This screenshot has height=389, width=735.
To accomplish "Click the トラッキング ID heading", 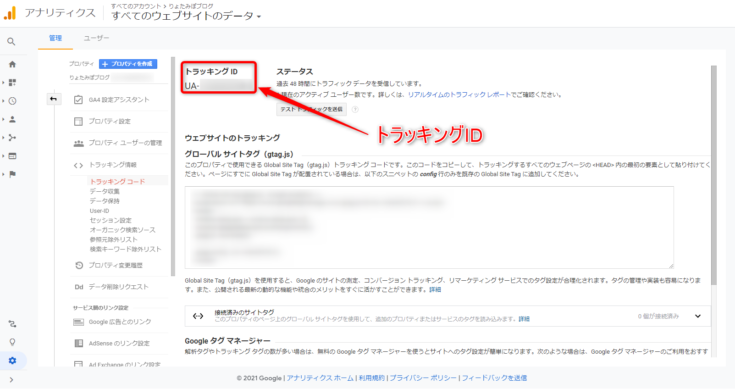I will point(211,72).
